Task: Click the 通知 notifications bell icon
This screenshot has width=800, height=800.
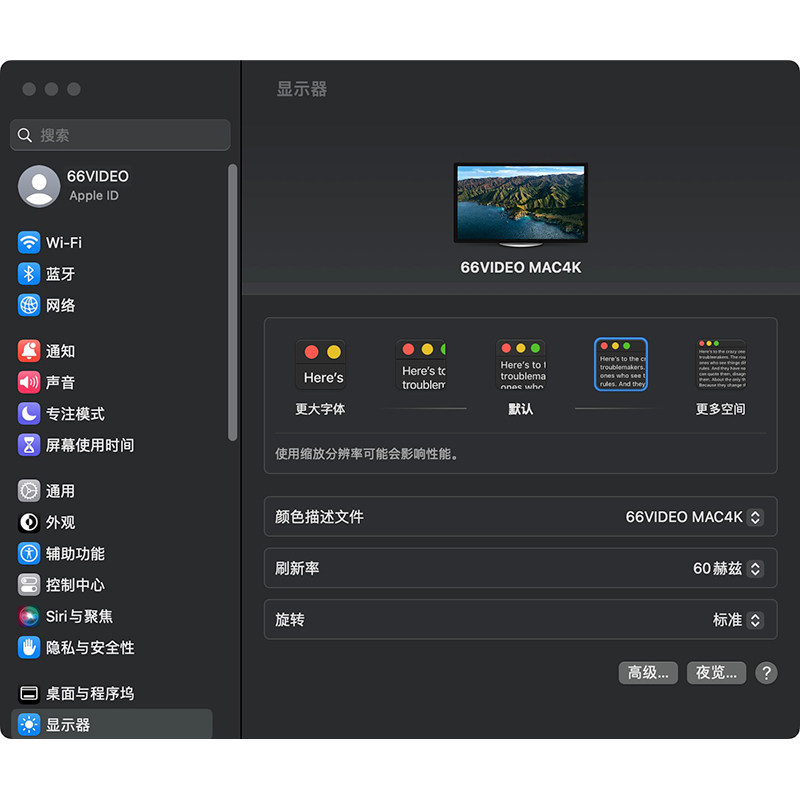Action: click(x=29, y=351)
